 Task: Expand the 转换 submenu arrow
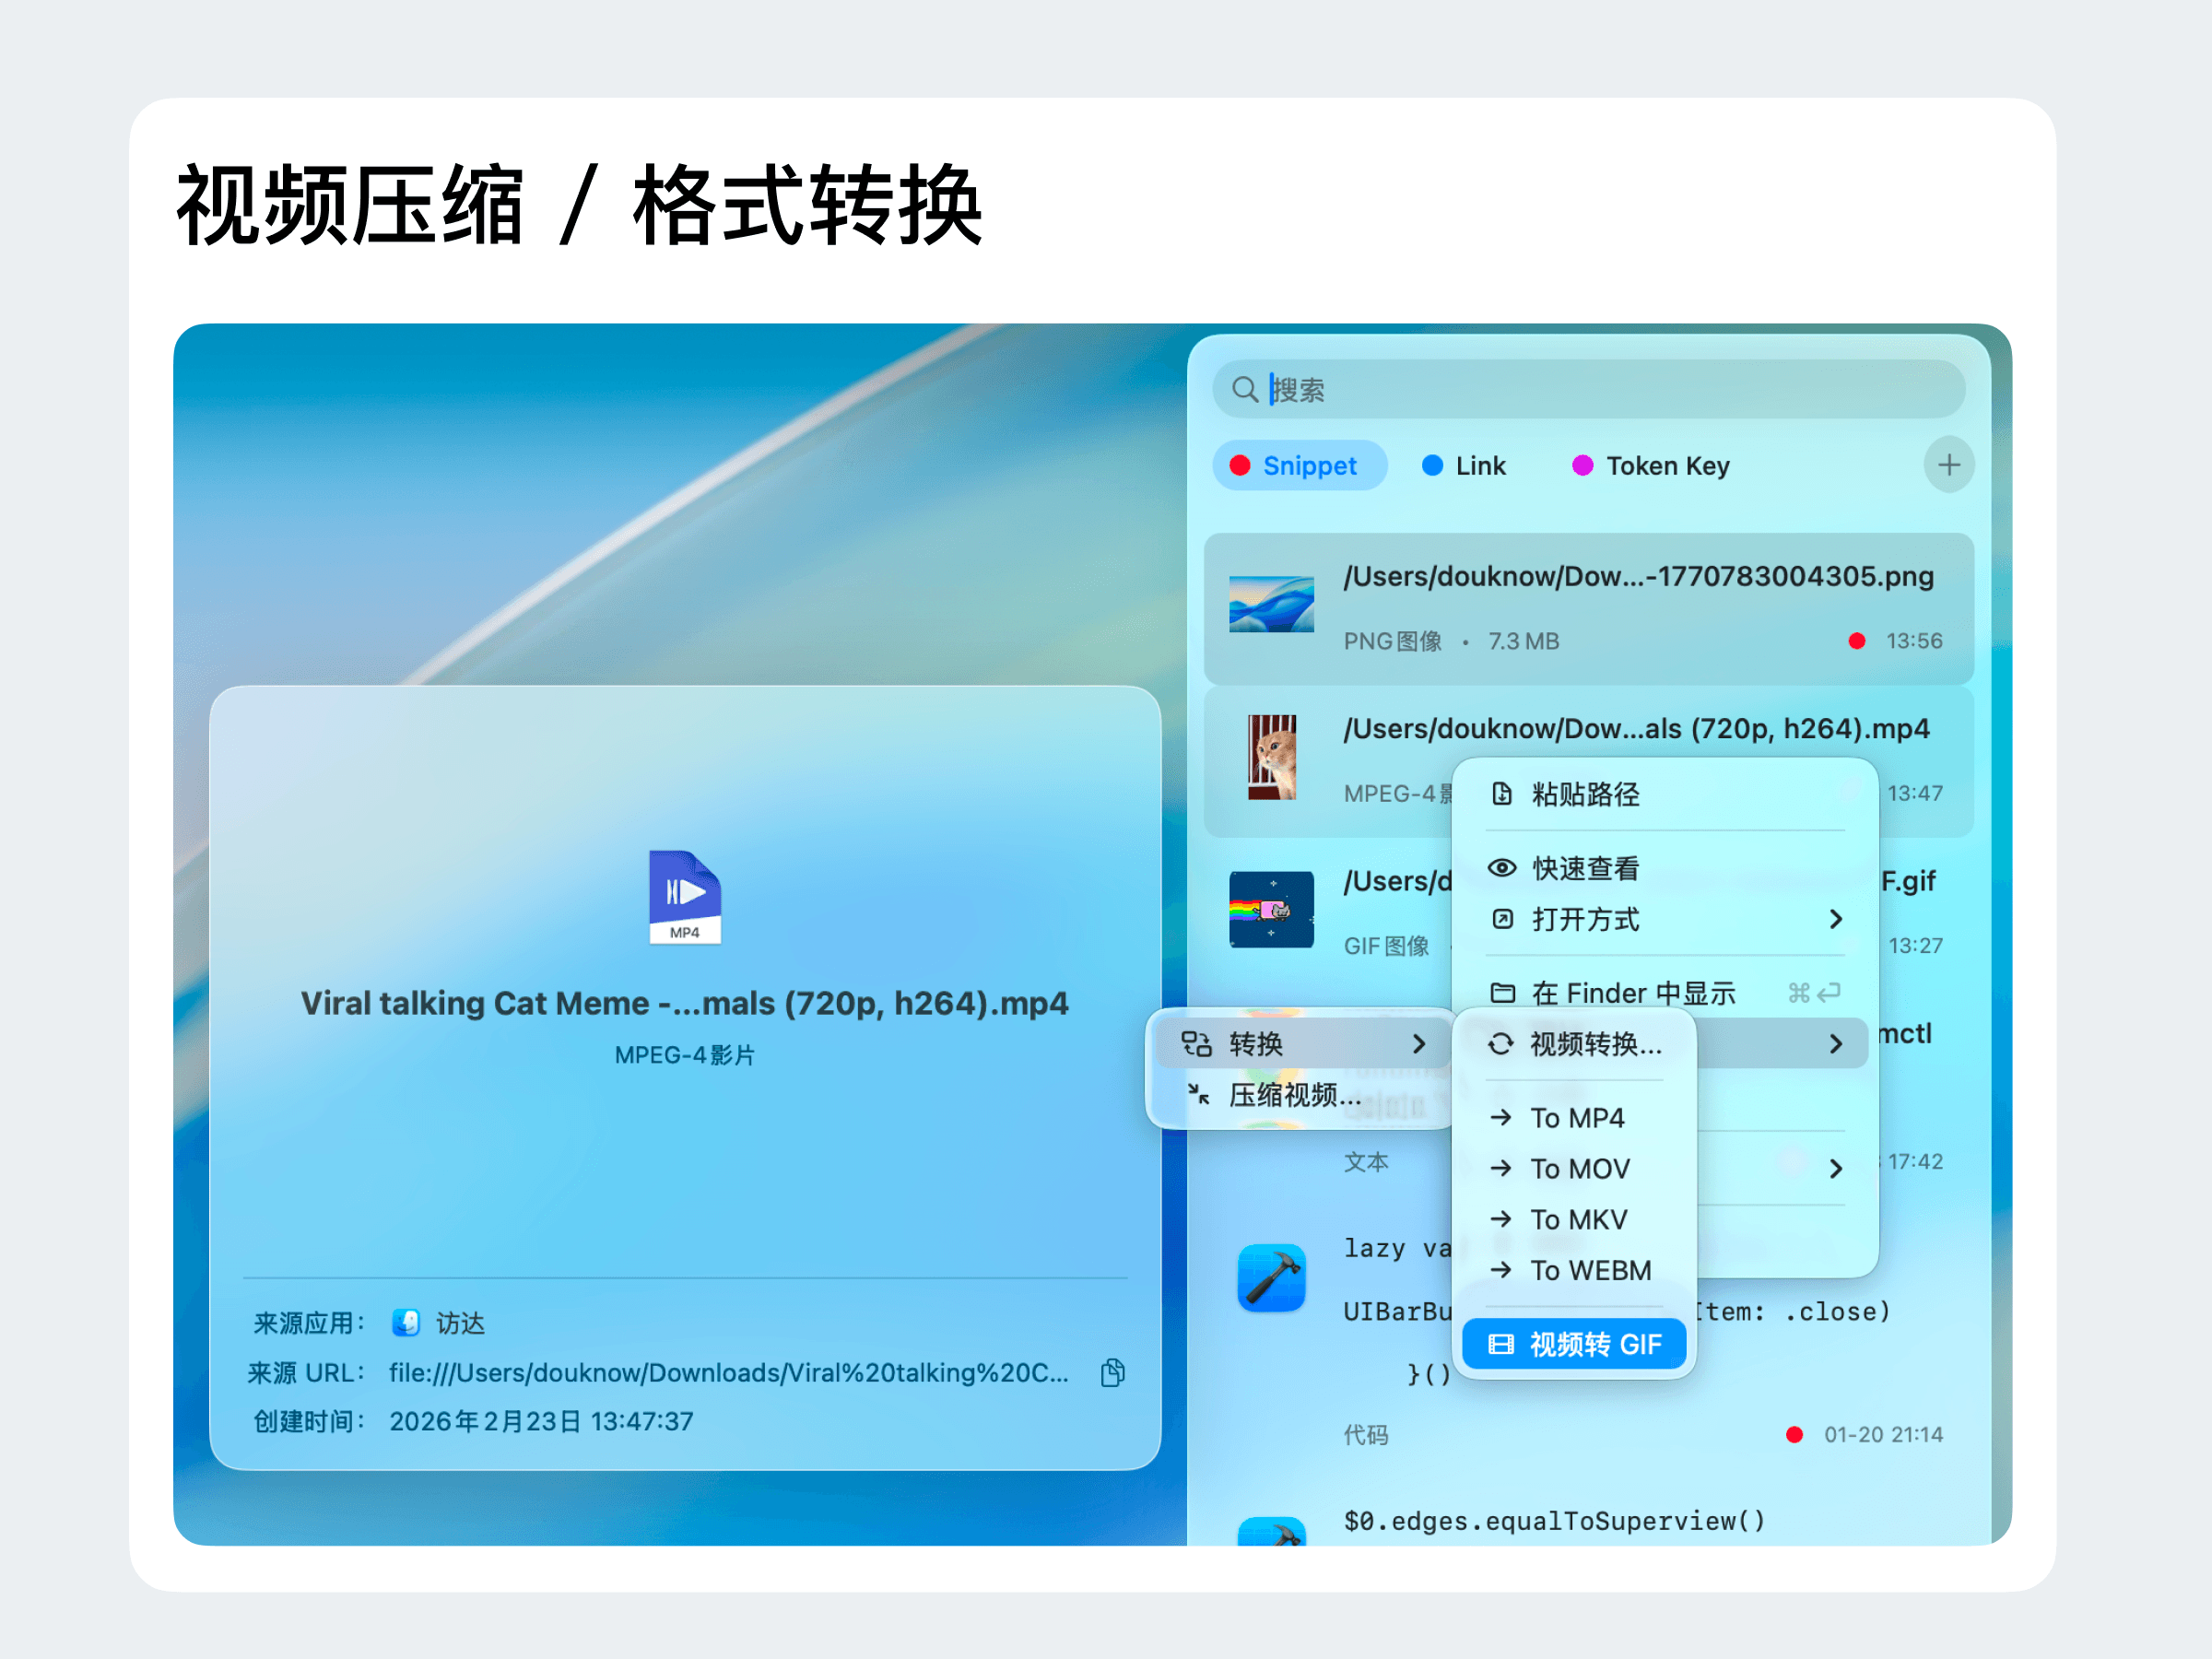[x=1418, y=1044]
